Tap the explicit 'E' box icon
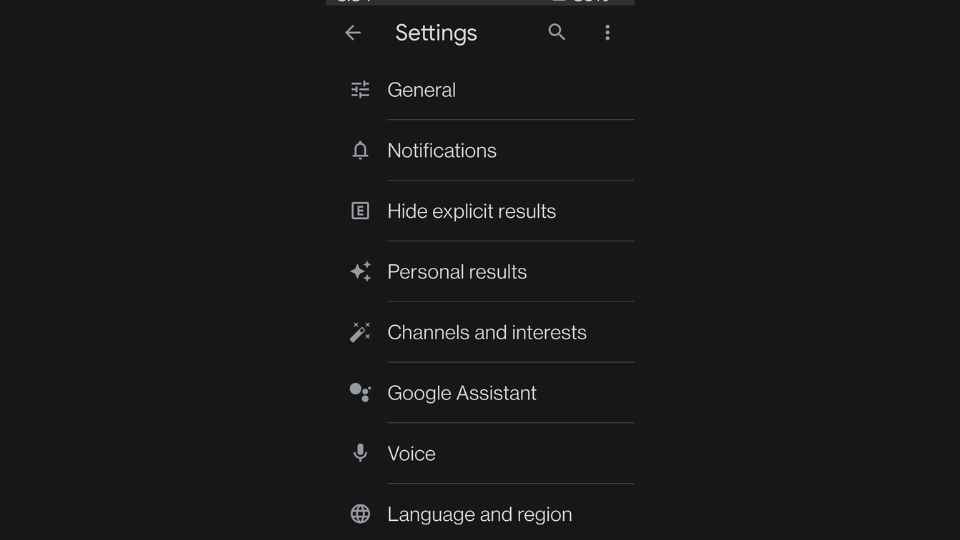The height and width of the screenshot is (540, 960). [x=360, y=211]
